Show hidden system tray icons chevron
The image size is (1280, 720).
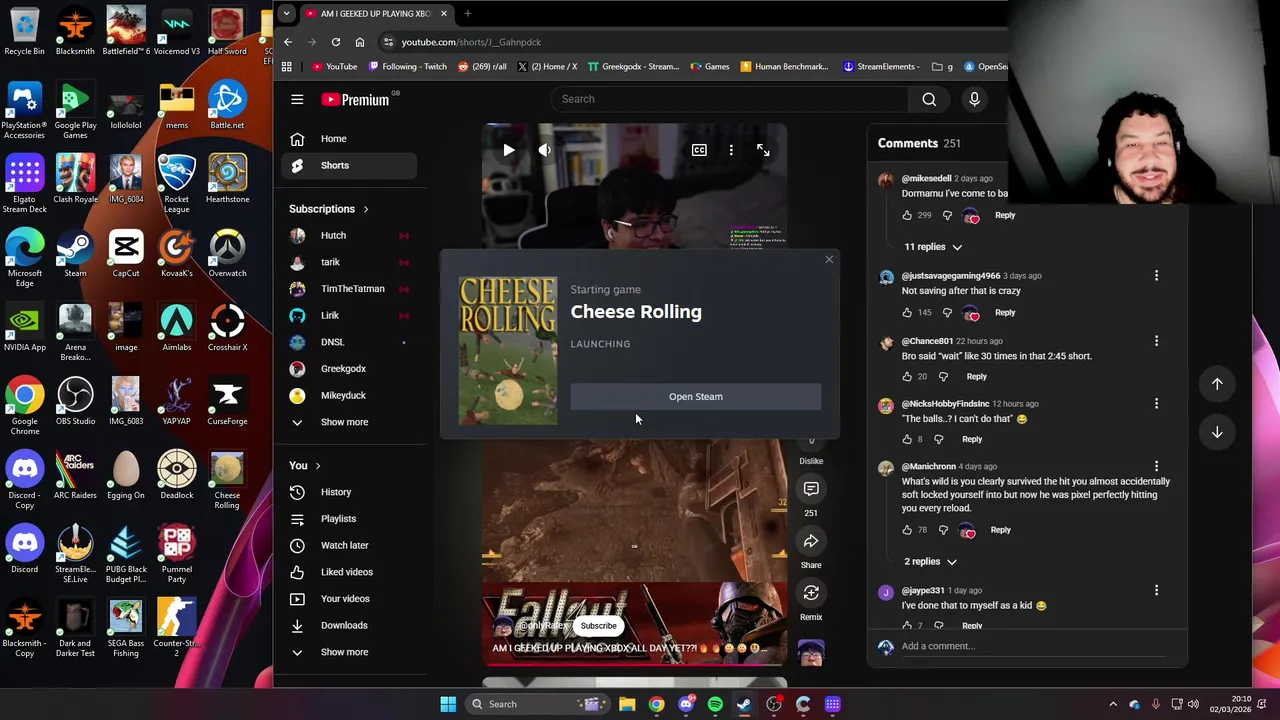[x=1113, y=704]
